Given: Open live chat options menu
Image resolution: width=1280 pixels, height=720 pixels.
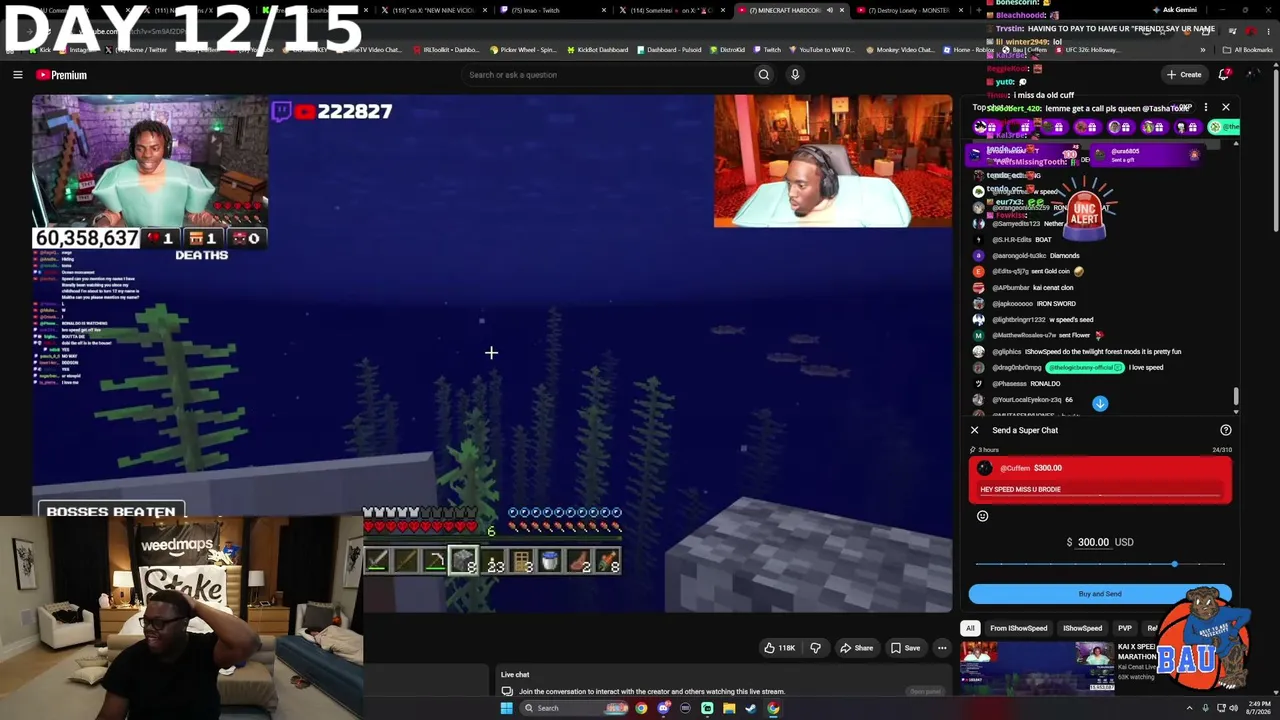Looking at the screenshot, I should coord(1206,107).
